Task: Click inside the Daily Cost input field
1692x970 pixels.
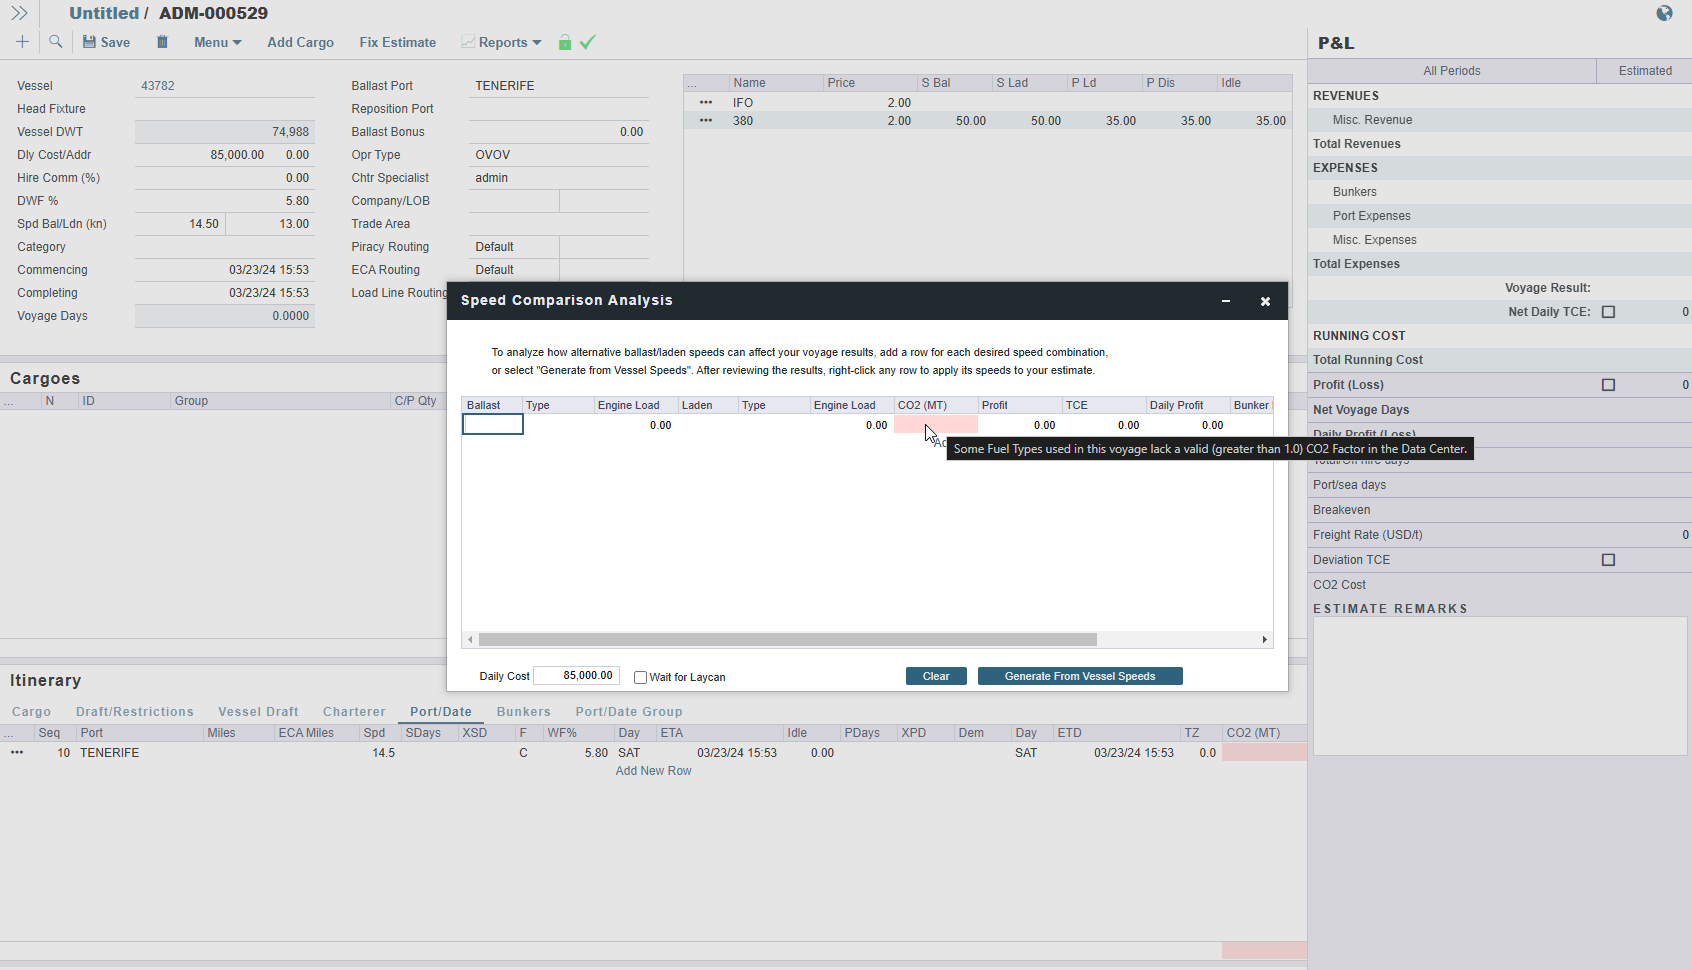Action: click(576, 675)
